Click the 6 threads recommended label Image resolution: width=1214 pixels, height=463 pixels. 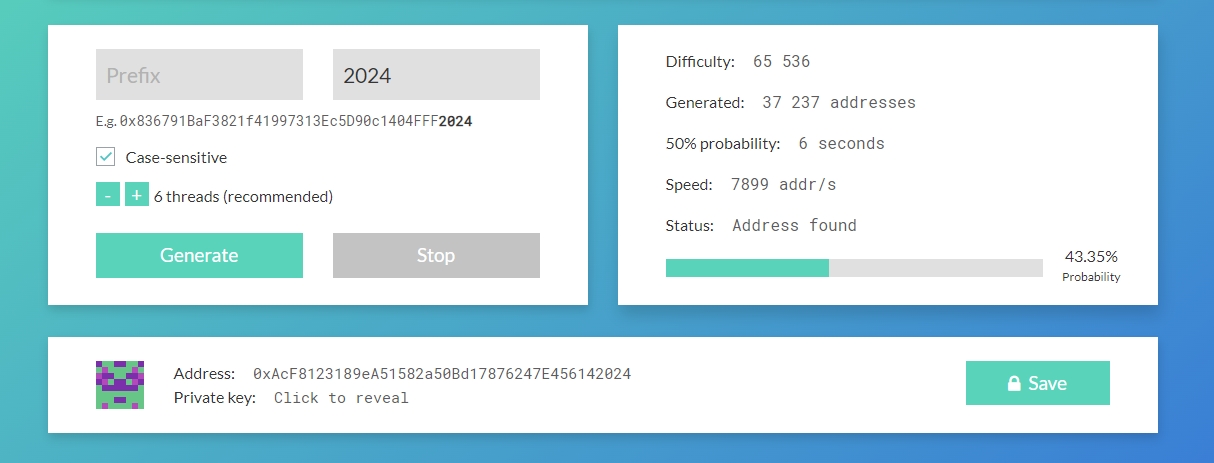(243, 196)
